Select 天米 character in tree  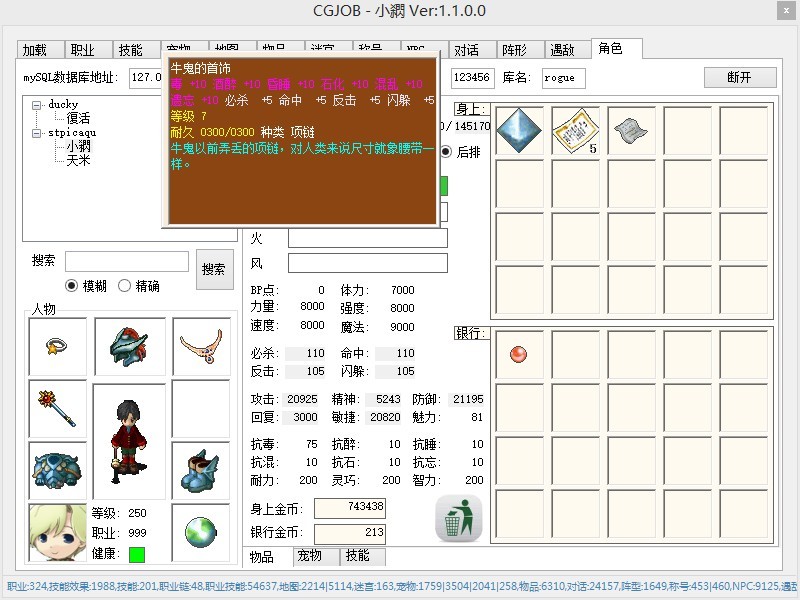coord(78,160)
